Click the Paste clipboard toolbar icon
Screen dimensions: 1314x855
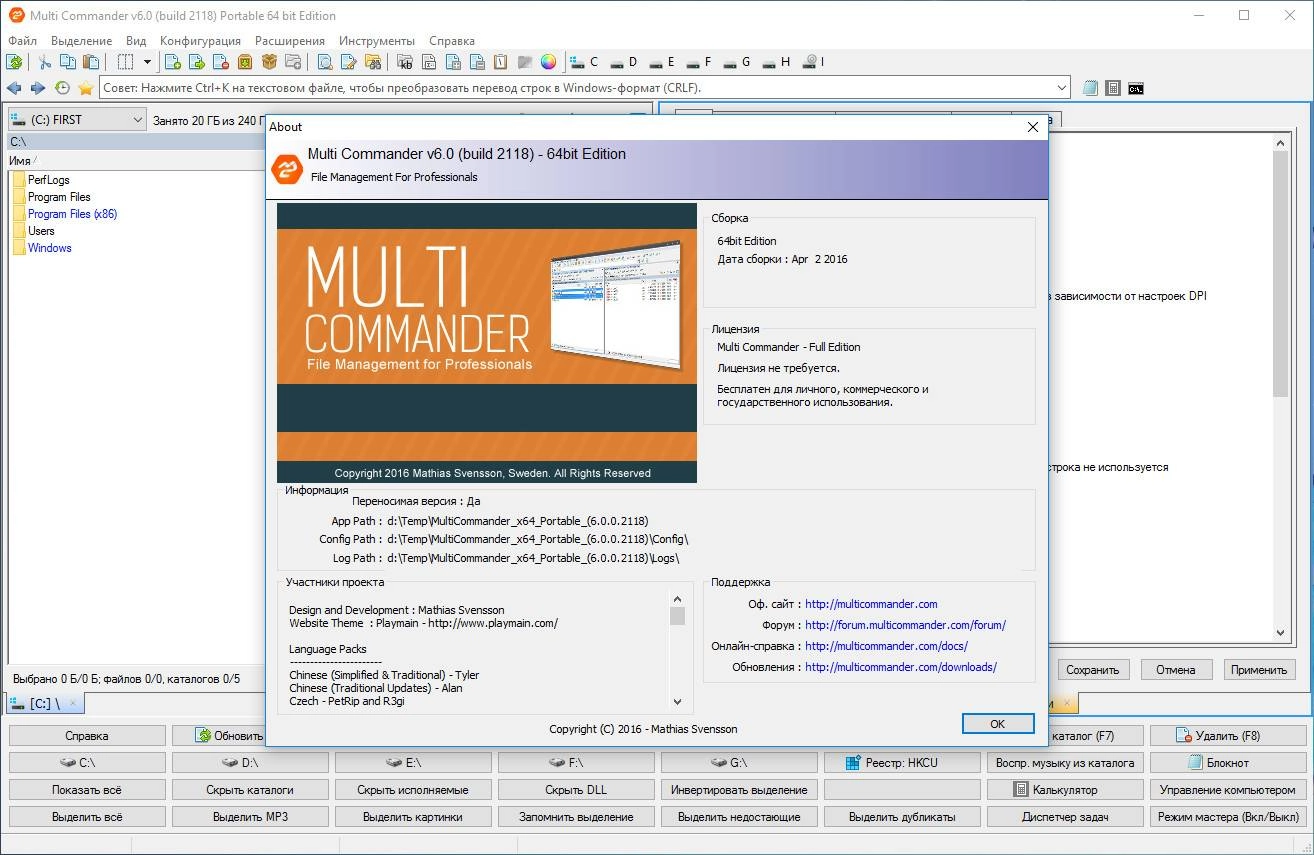tap(90, 62)
